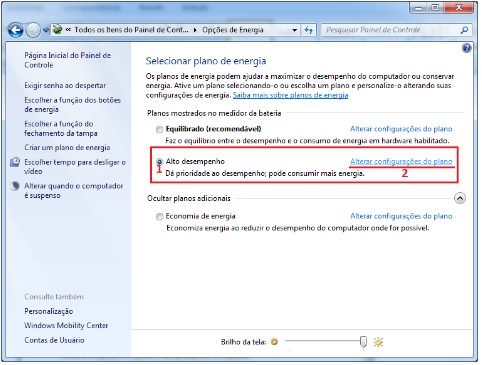Go back with the Back arrow button
This screenshot has width=482, height=365.
[x=15, y=30]
